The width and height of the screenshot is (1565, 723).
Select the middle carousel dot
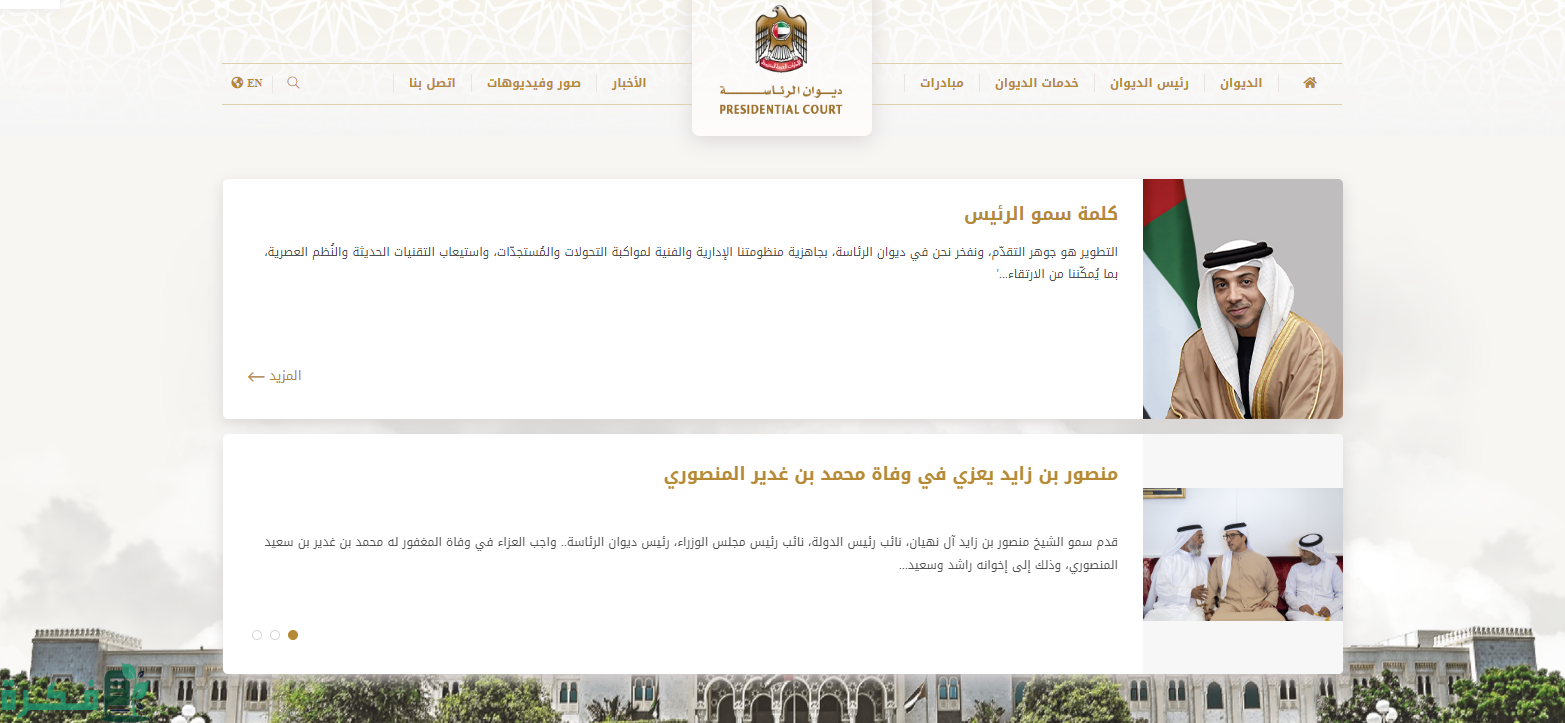[x=275, y=635]
